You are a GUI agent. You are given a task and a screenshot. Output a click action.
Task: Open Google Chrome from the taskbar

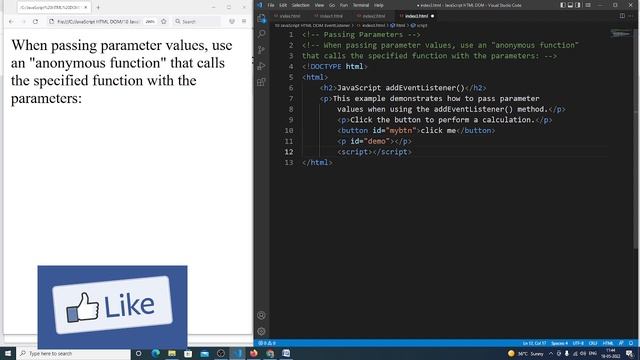(270, 353)
